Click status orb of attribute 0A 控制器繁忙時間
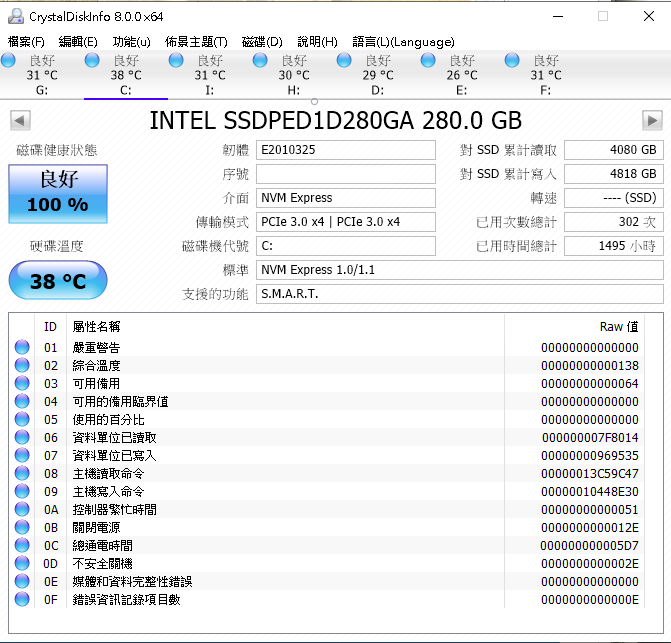 pyautogui.click(x=22, y=509)
